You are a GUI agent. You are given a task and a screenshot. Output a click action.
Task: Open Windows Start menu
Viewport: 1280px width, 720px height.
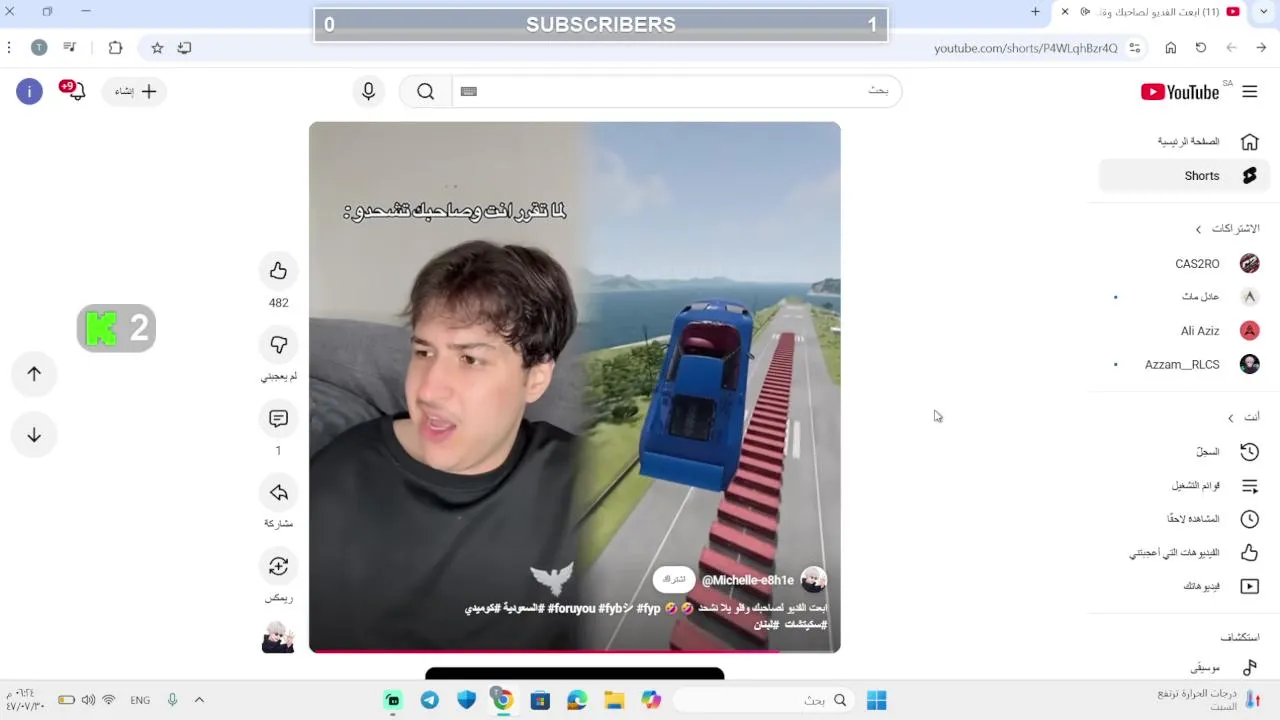coord(877,701)
